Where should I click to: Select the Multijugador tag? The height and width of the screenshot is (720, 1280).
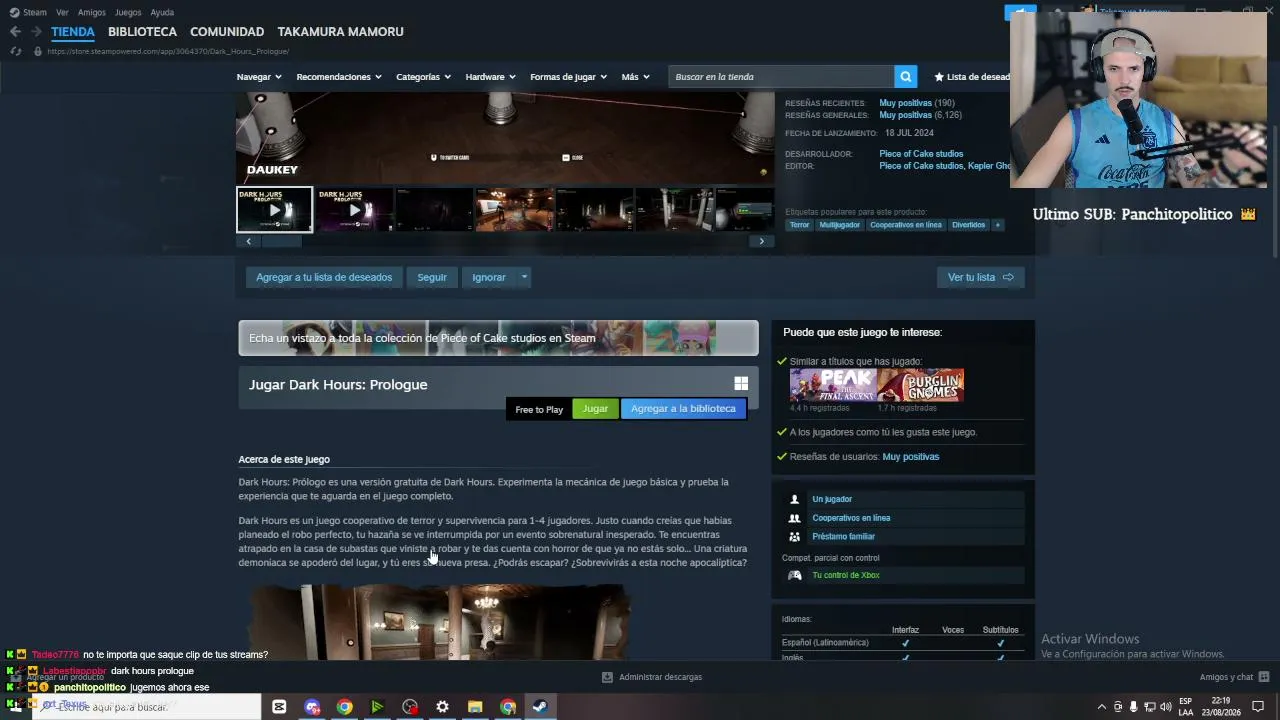839,225
